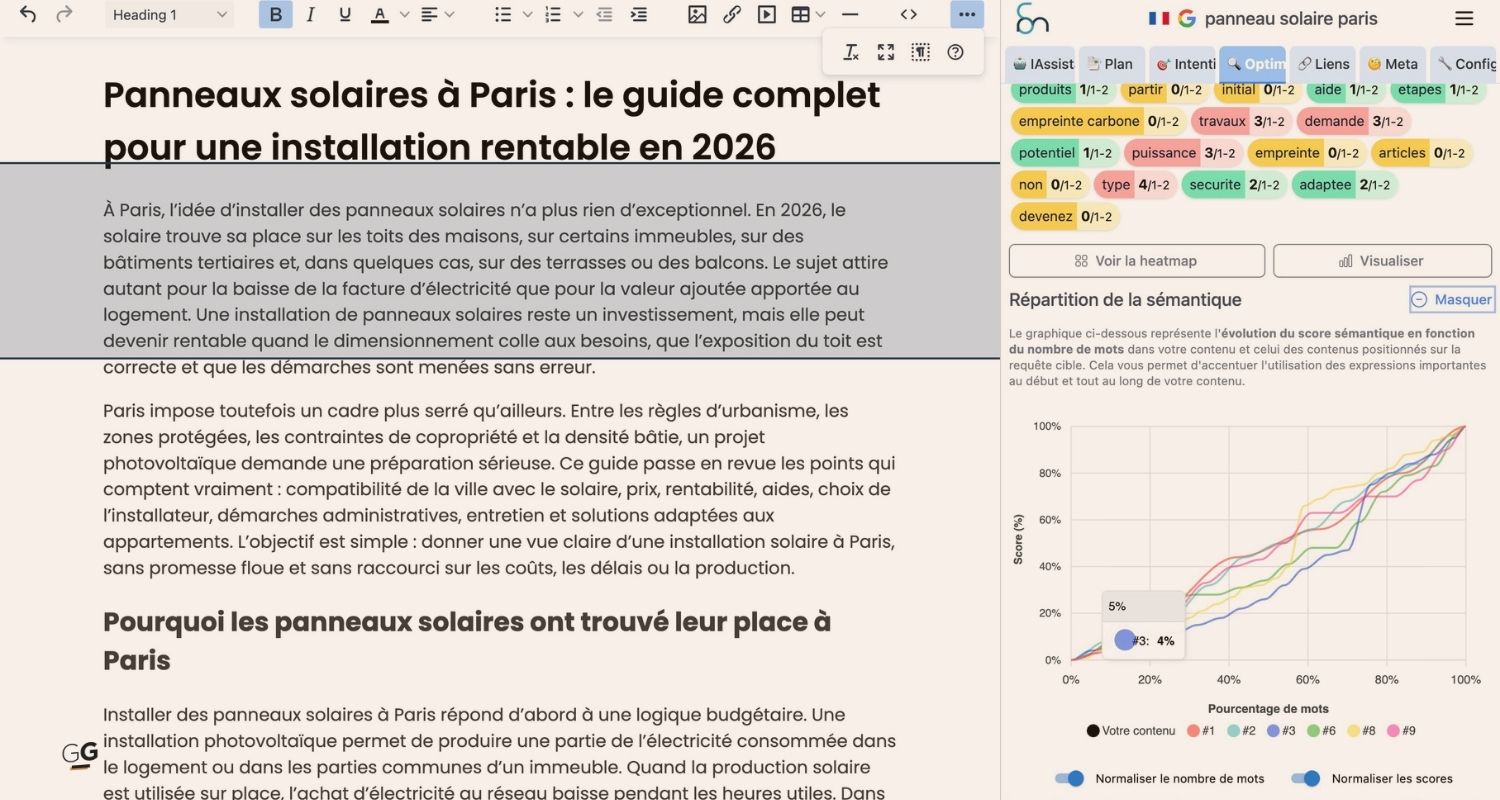Open the help icon in the floating toolbar

point(955,52)
